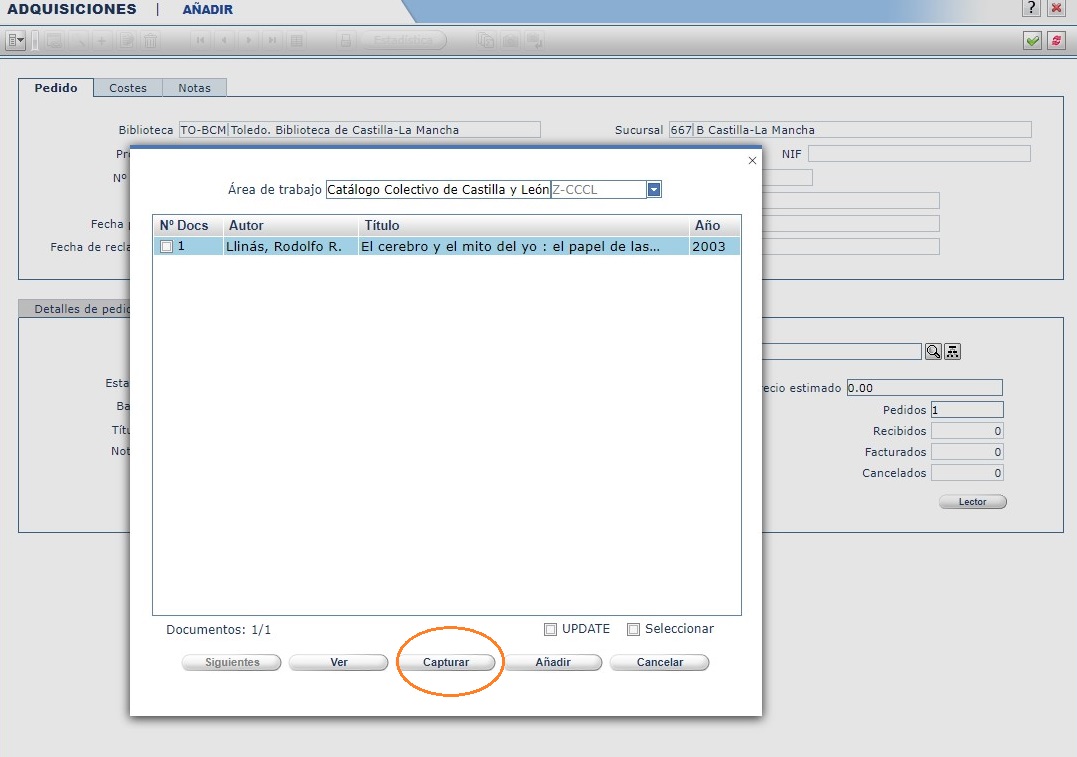Expand the Área de trabajo dropdown
The height and width of the screenshot is (757, 1077).
(654, 189)
